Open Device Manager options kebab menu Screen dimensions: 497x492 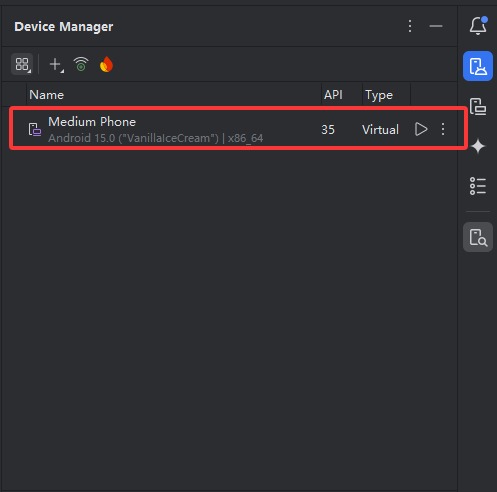pos(410,26)
